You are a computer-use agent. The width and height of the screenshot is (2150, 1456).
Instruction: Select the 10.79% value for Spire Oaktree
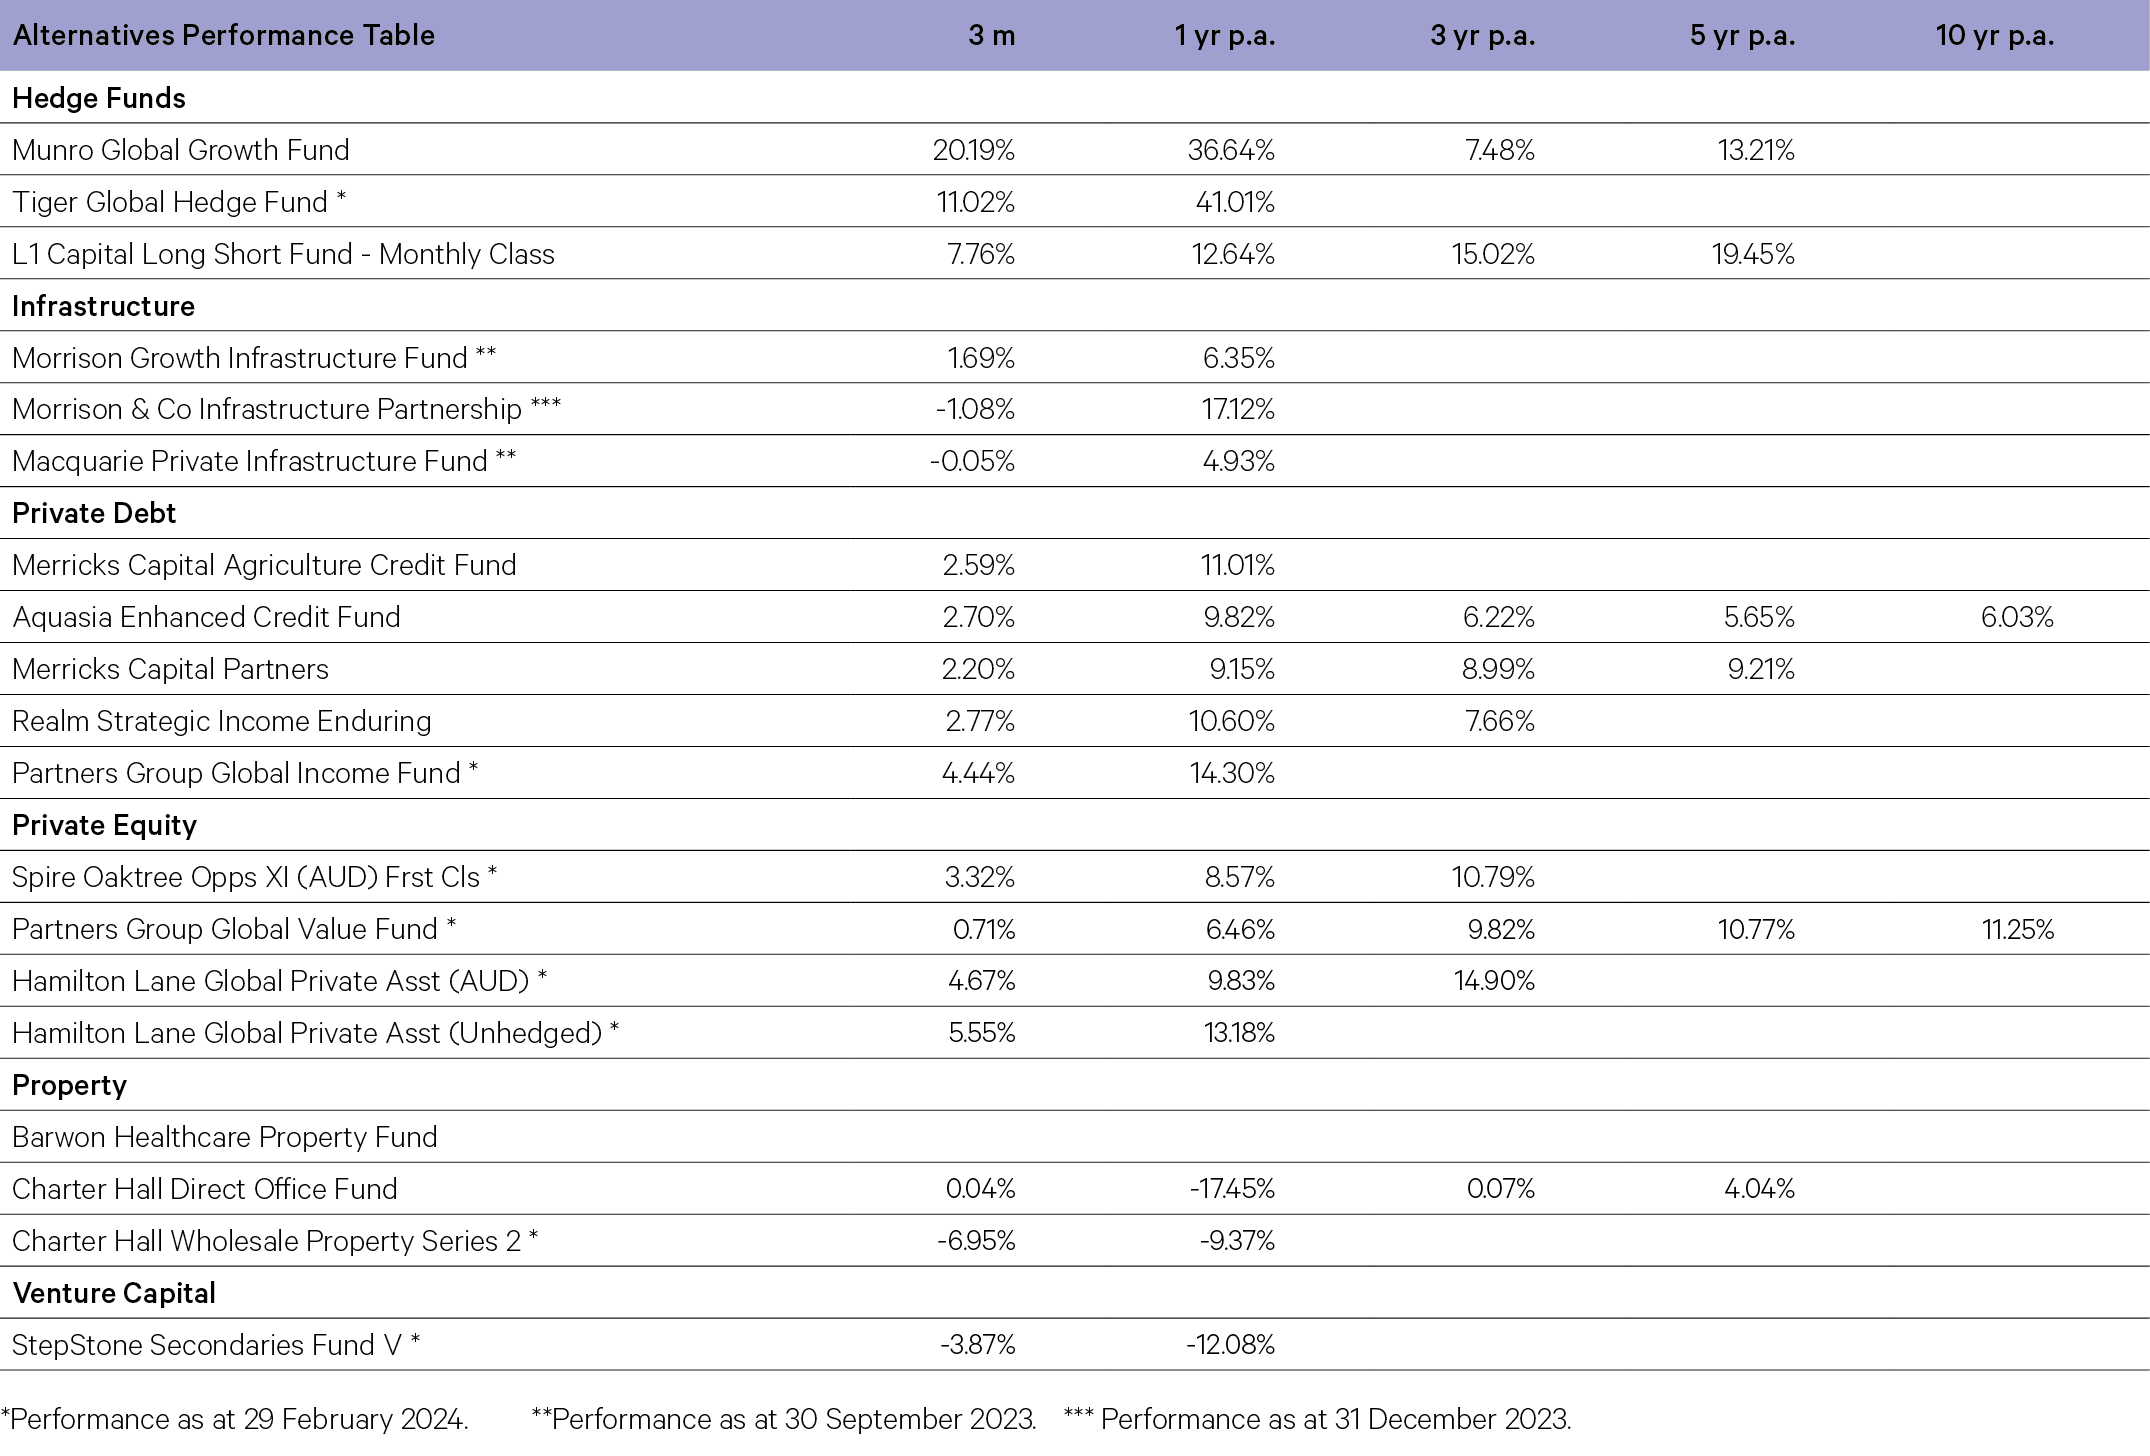1493,877
